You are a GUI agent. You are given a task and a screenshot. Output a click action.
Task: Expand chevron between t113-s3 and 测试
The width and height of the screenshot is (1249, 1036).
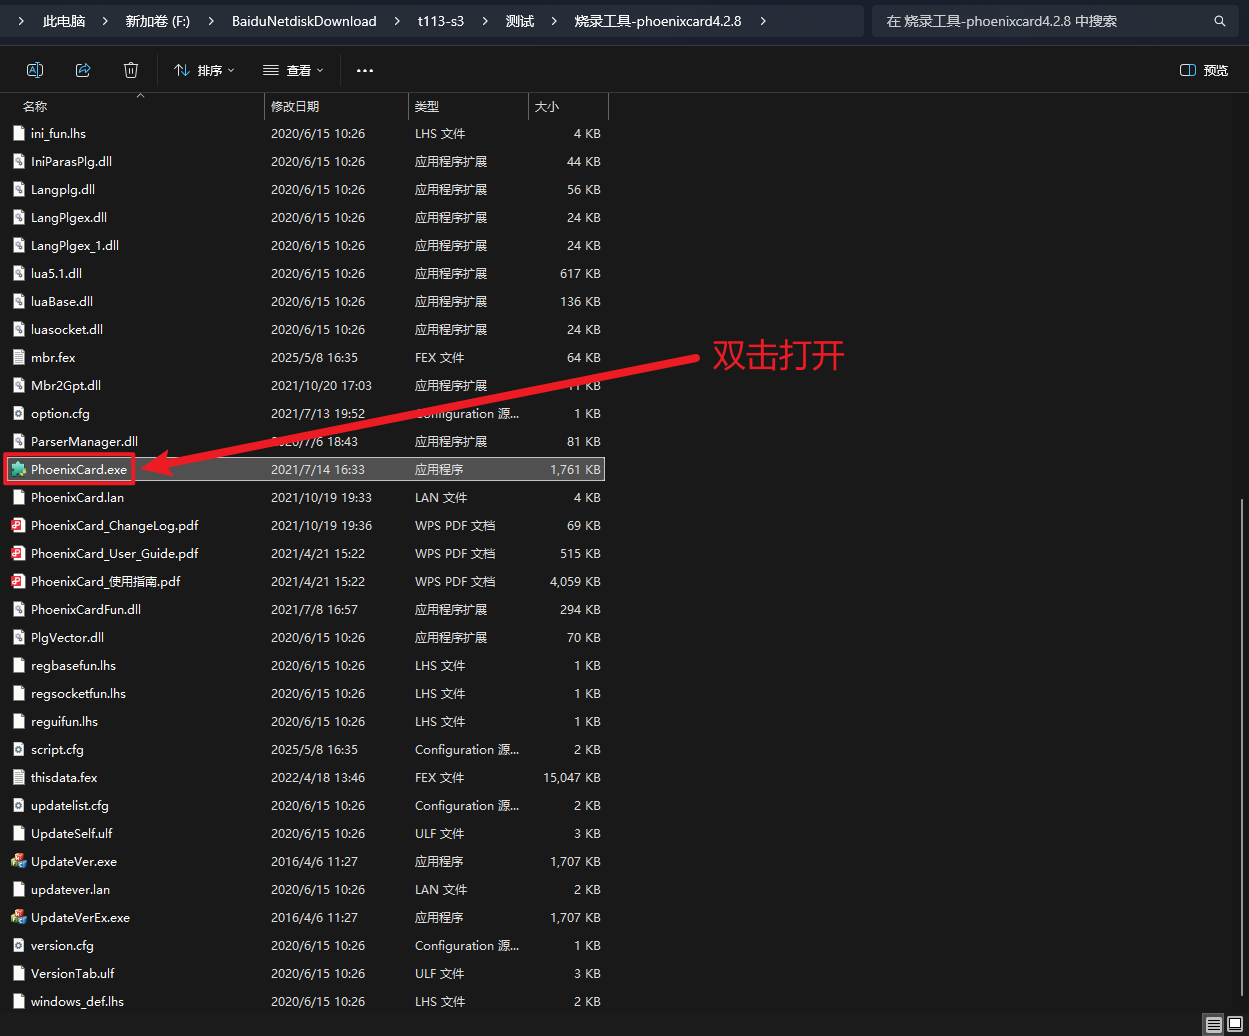click(486, 21)
